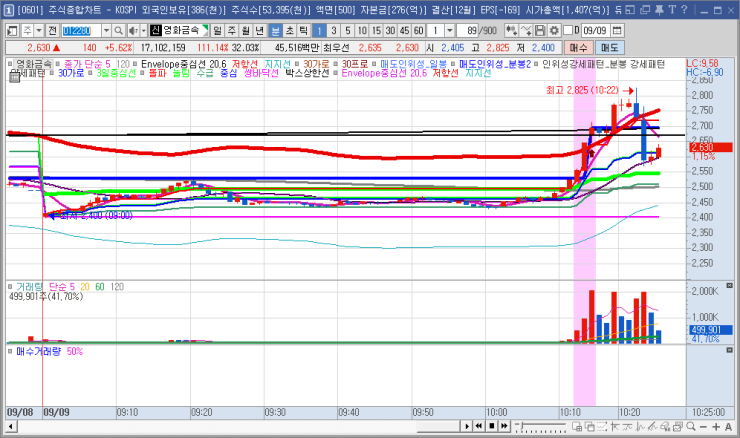Click the bottom bar eraser delete drawing tool icon

pyautogui.click(x=665, y=427)
